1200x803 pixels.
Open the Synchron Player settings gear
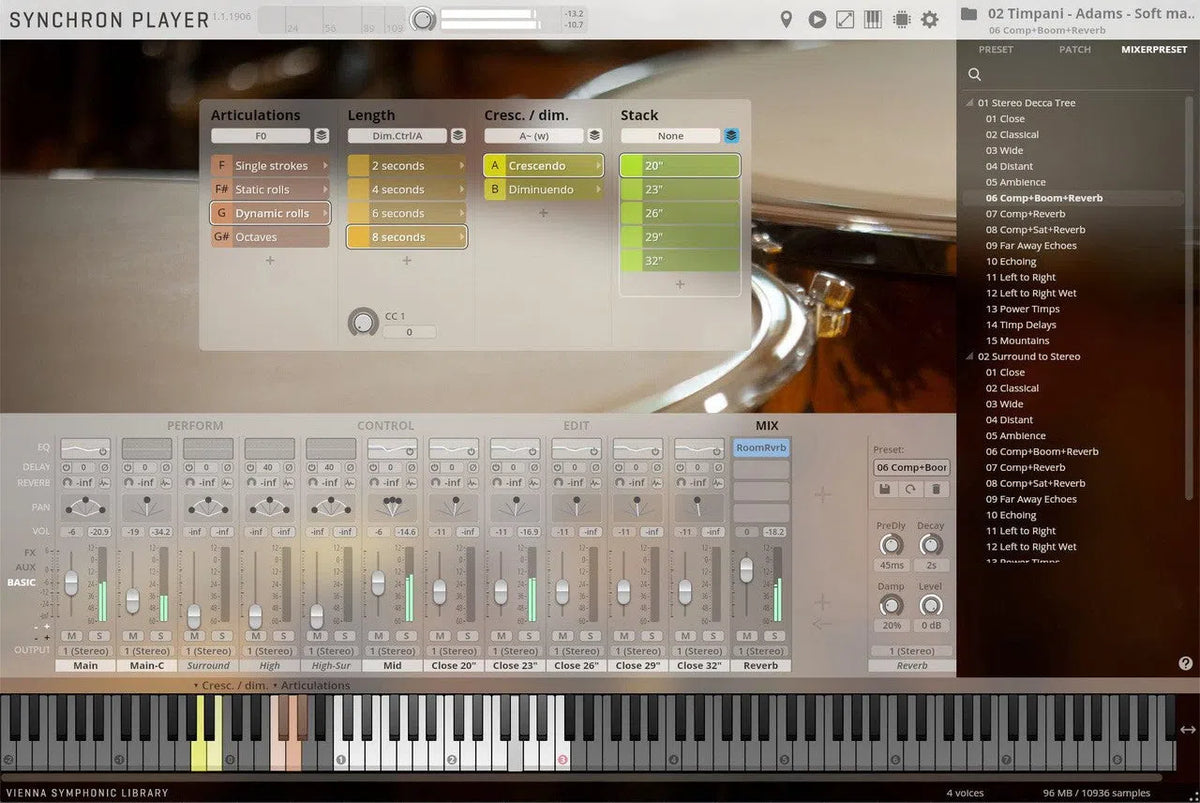pyautogui.click(x=928, y=18)
